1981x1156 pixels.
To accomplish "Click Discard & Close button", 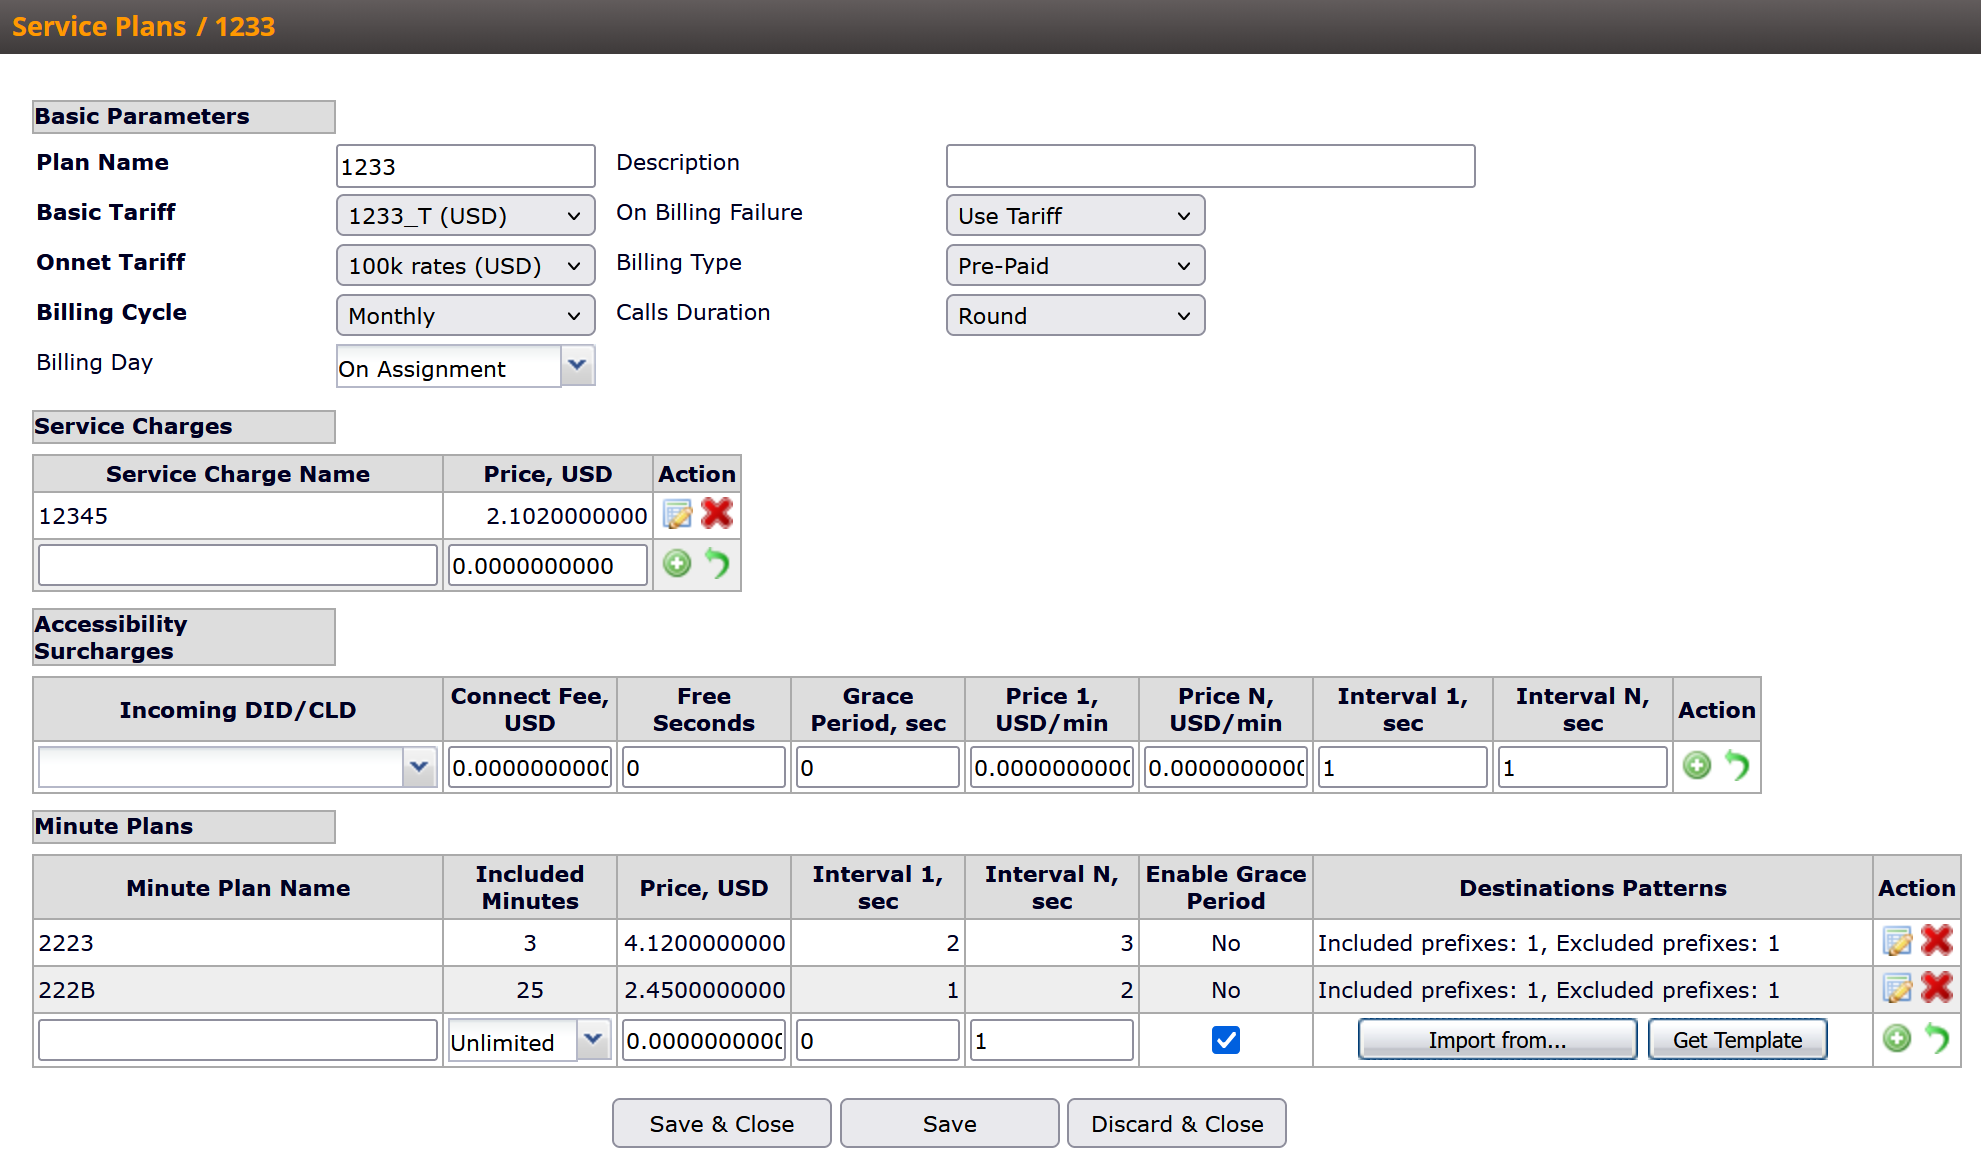I will (1176, 1124).
